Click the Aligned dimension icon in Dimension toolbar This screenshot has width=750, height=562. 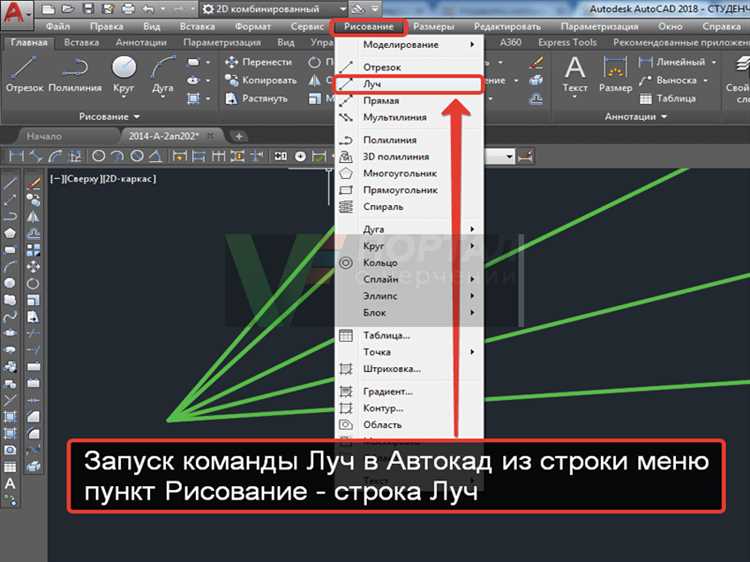pyautogui.click(x=35, y=156)
